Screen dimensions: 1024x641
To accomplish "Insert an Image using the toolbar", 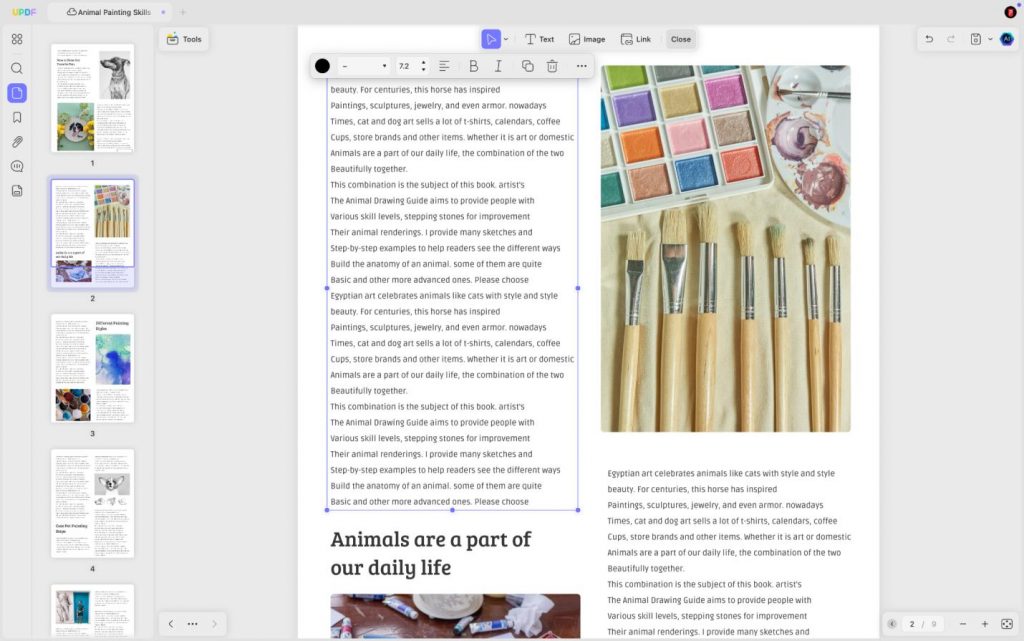I will (x=586, y=39).
